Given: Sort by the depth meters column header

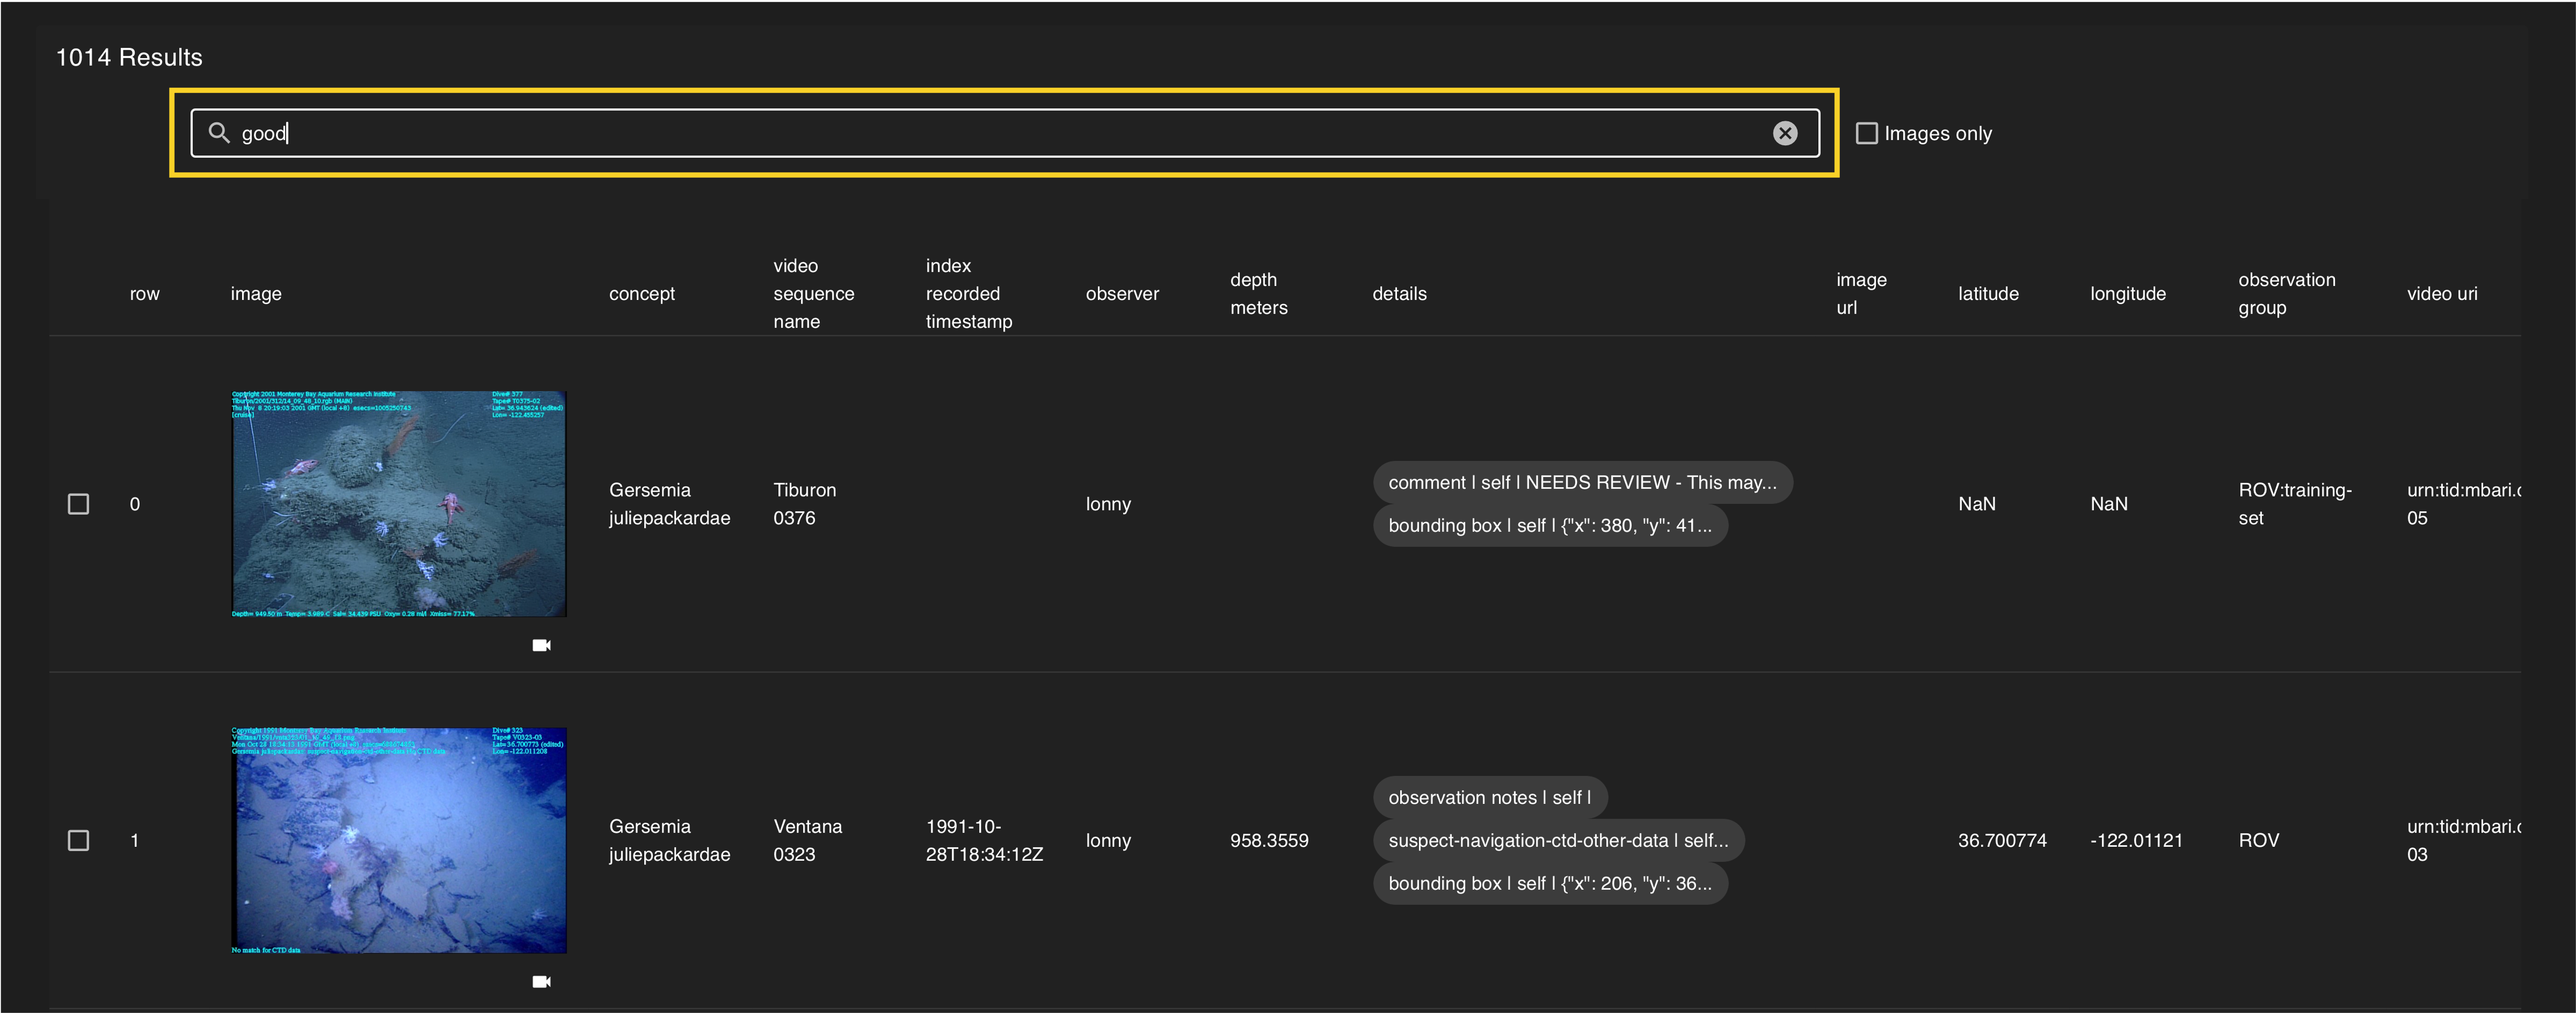Looking at the screenshot, I should pyautogui.click(x=1258, y=294).
